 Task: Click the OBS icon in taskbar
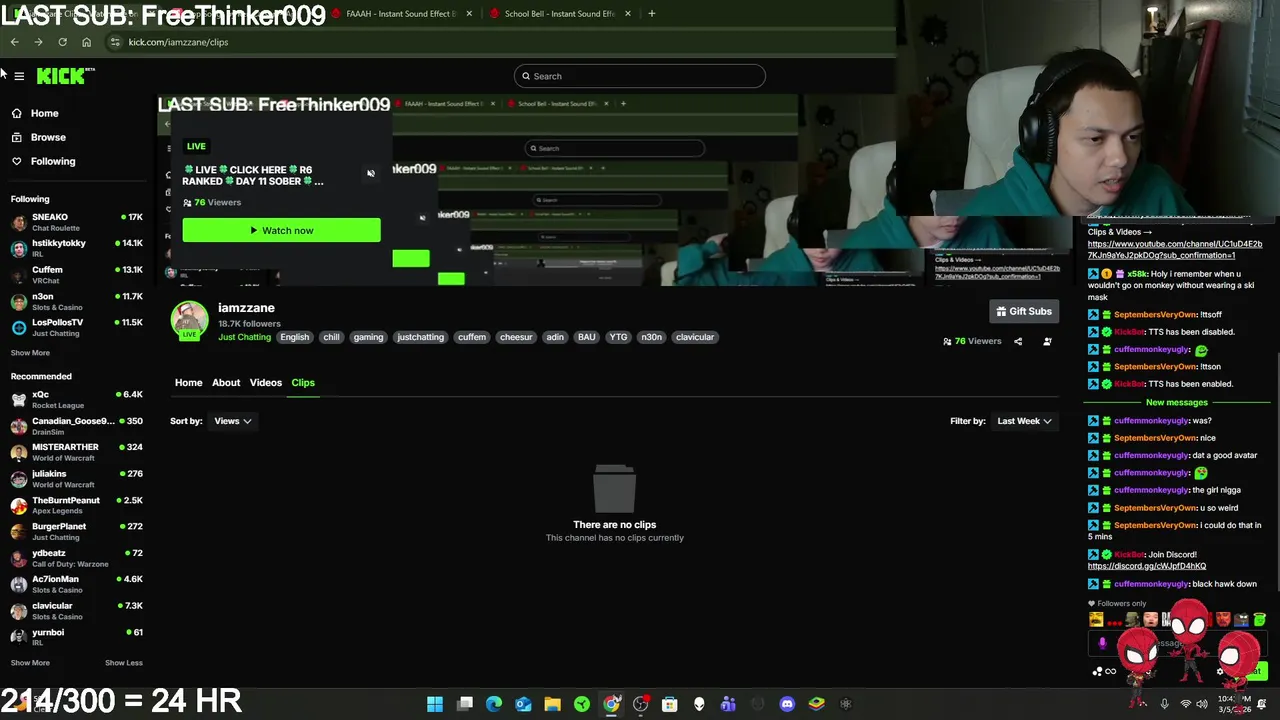[640, 704]
